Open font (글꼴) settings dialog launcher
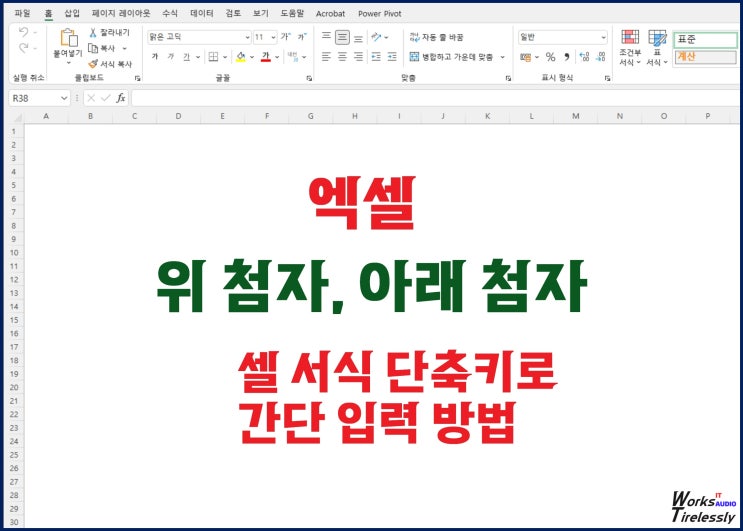 click(309, 78)
